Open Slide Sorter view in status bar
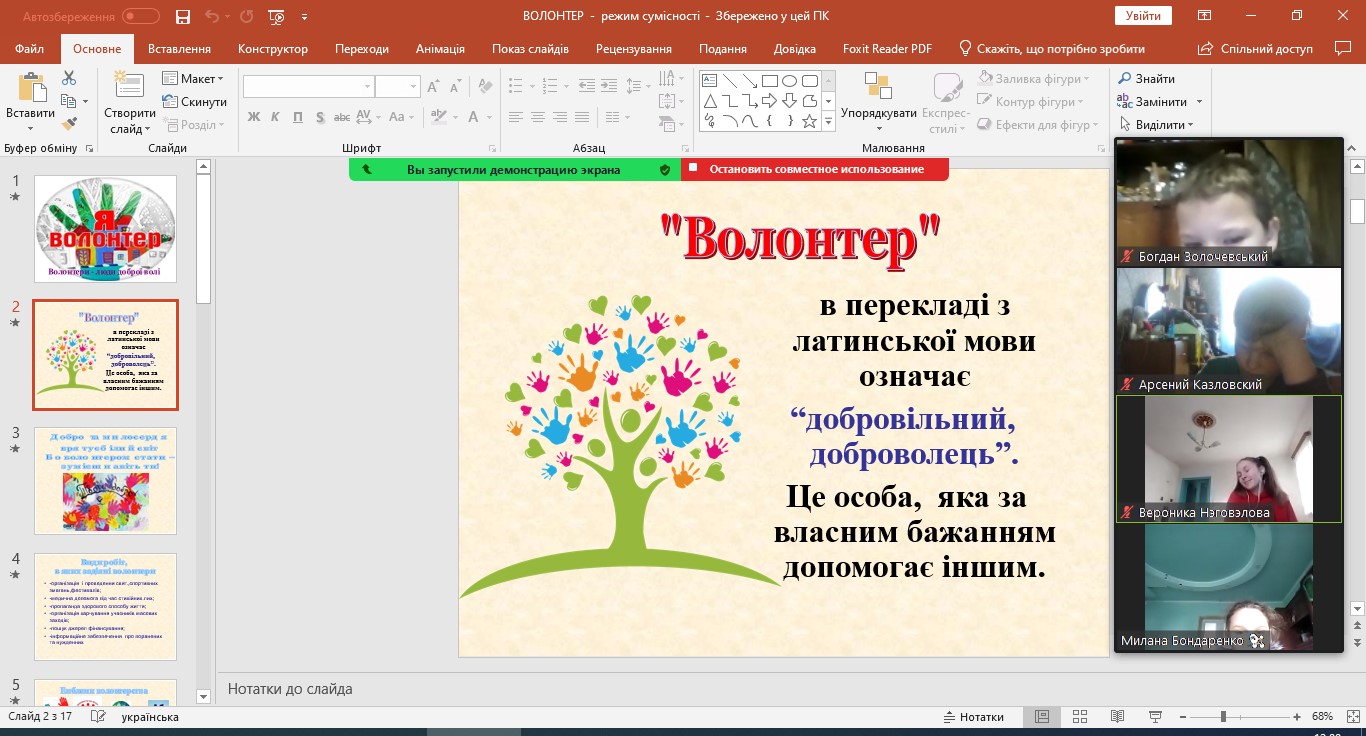Screen dimensions: 1366x736 (x=1079, y=717)
